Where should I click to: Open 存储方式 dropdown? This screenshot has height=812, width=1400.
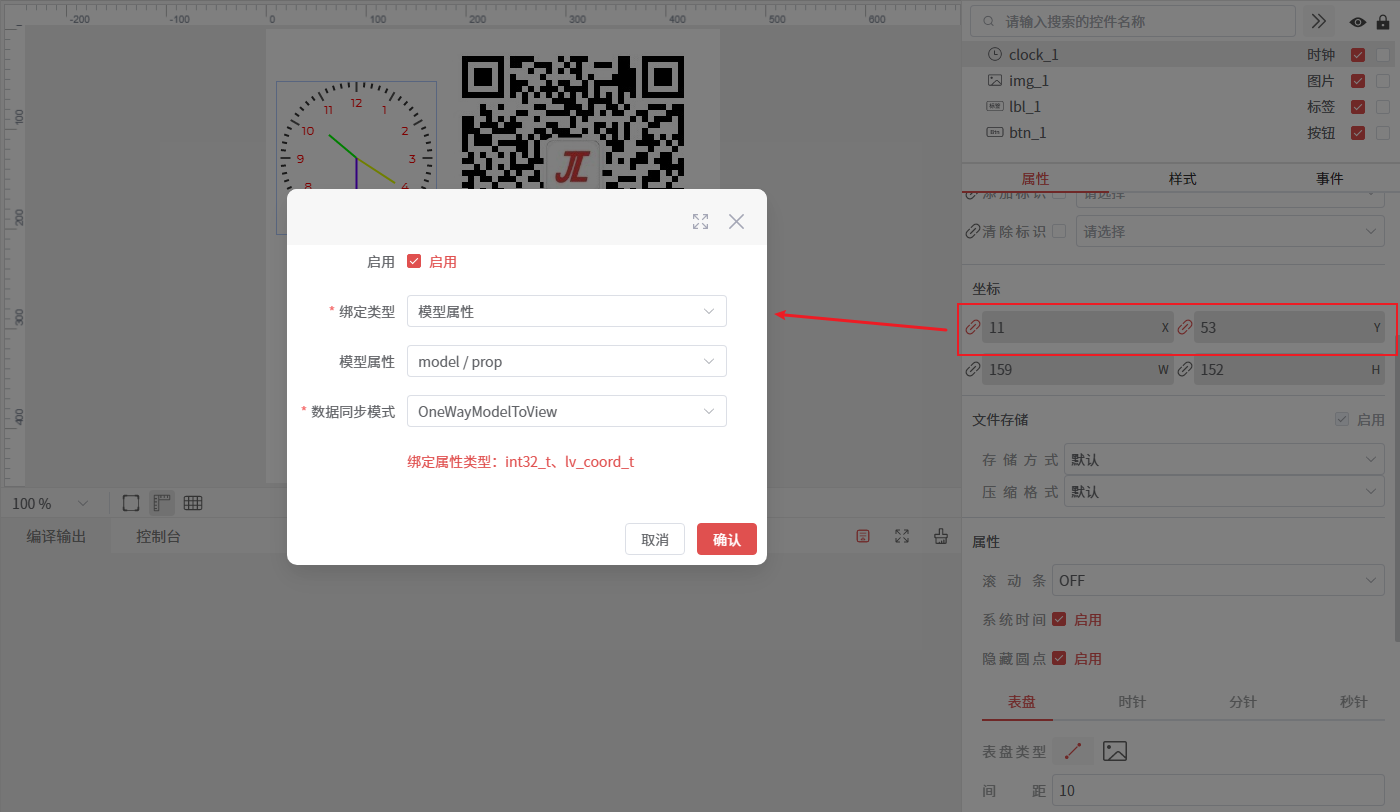point(1224,460)
